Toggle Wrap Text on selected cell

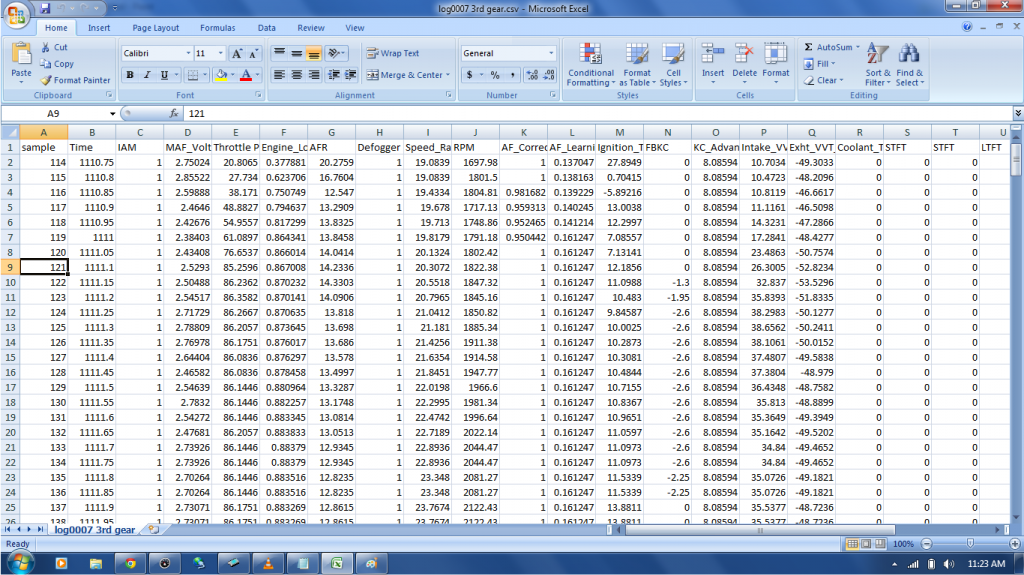click(392, 53)
